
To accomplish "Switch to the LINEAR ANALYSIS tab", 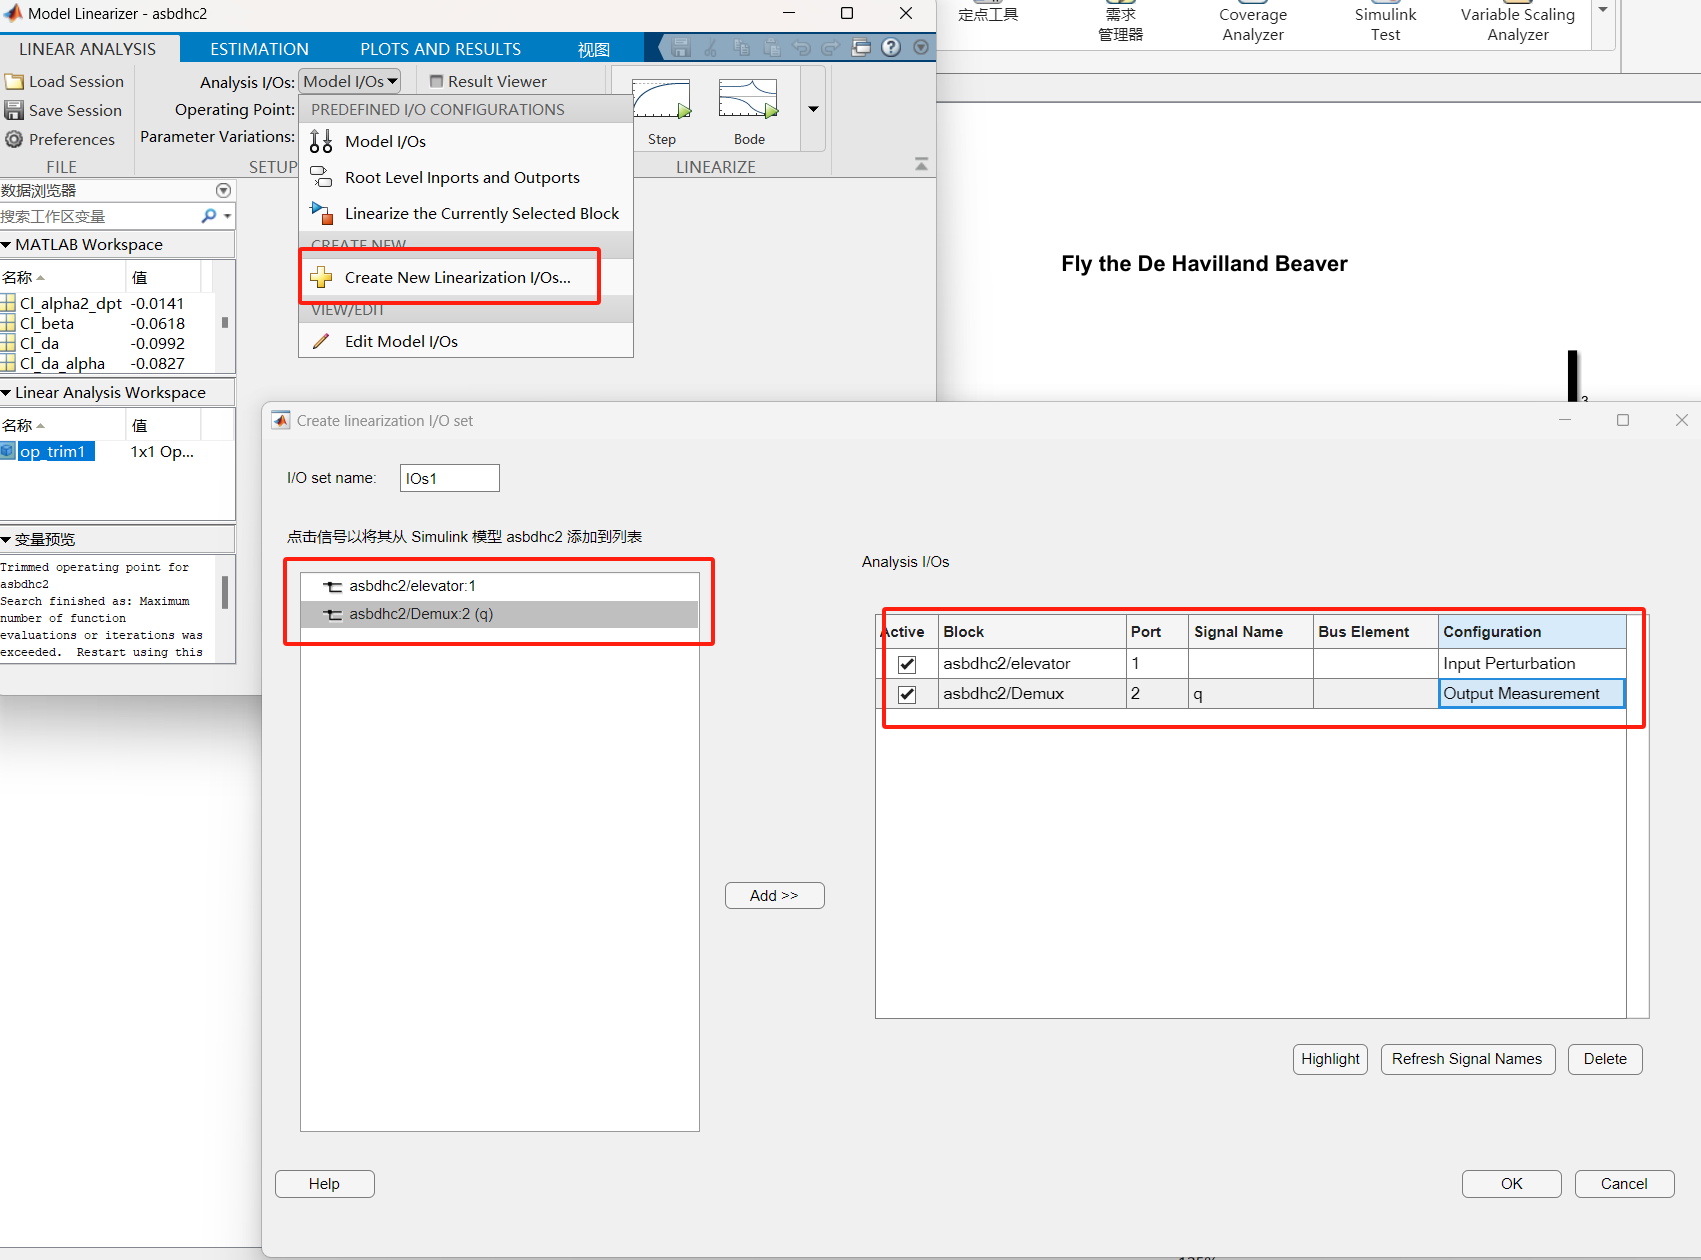I will (x=88, y=49).
